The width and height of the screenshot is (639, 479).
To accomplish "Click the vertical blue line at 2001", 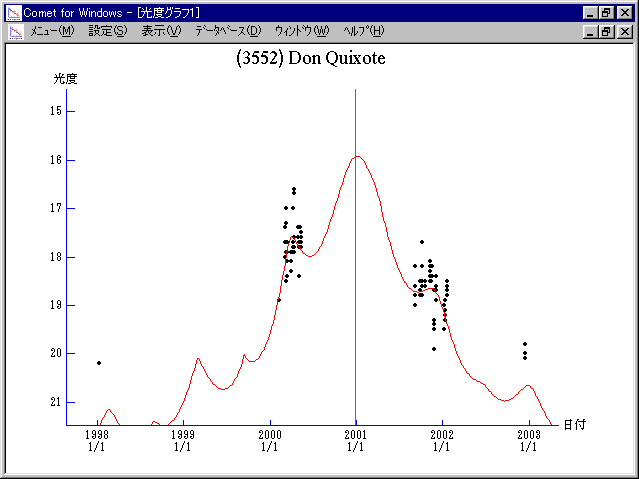I will click(x=356, y=300).
